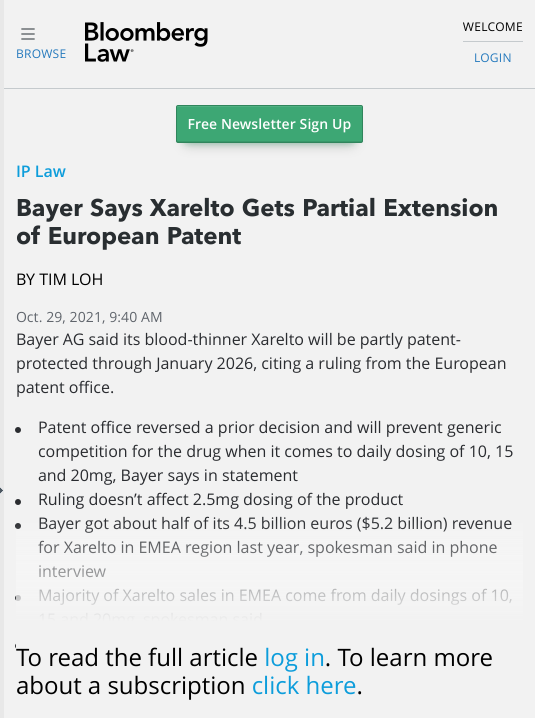Open the hamburger browse menu icon

point(28,34)
